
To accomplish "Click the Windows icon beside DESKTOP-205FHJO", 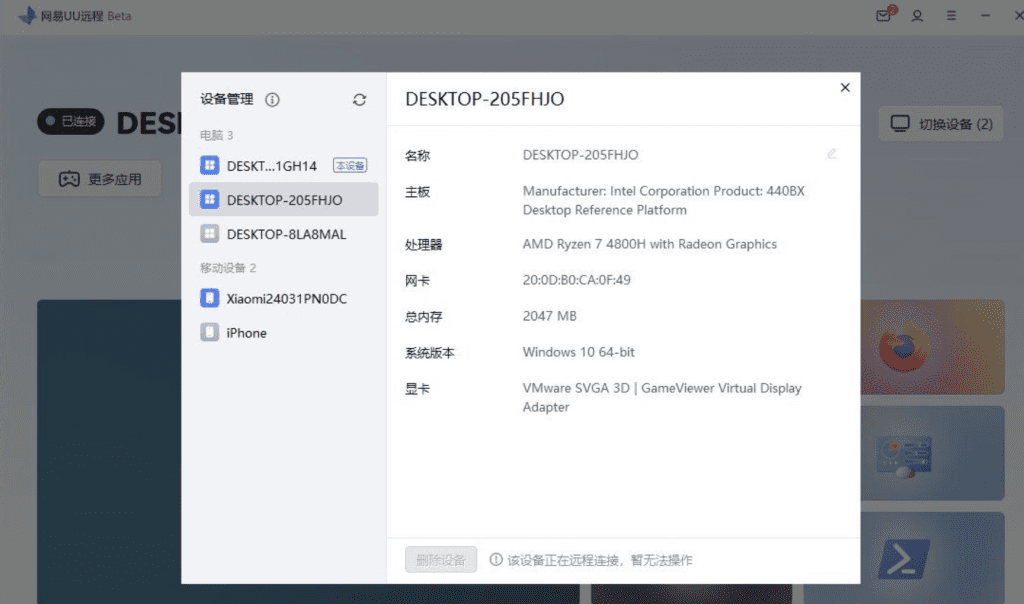I will (x=210, y=199).
